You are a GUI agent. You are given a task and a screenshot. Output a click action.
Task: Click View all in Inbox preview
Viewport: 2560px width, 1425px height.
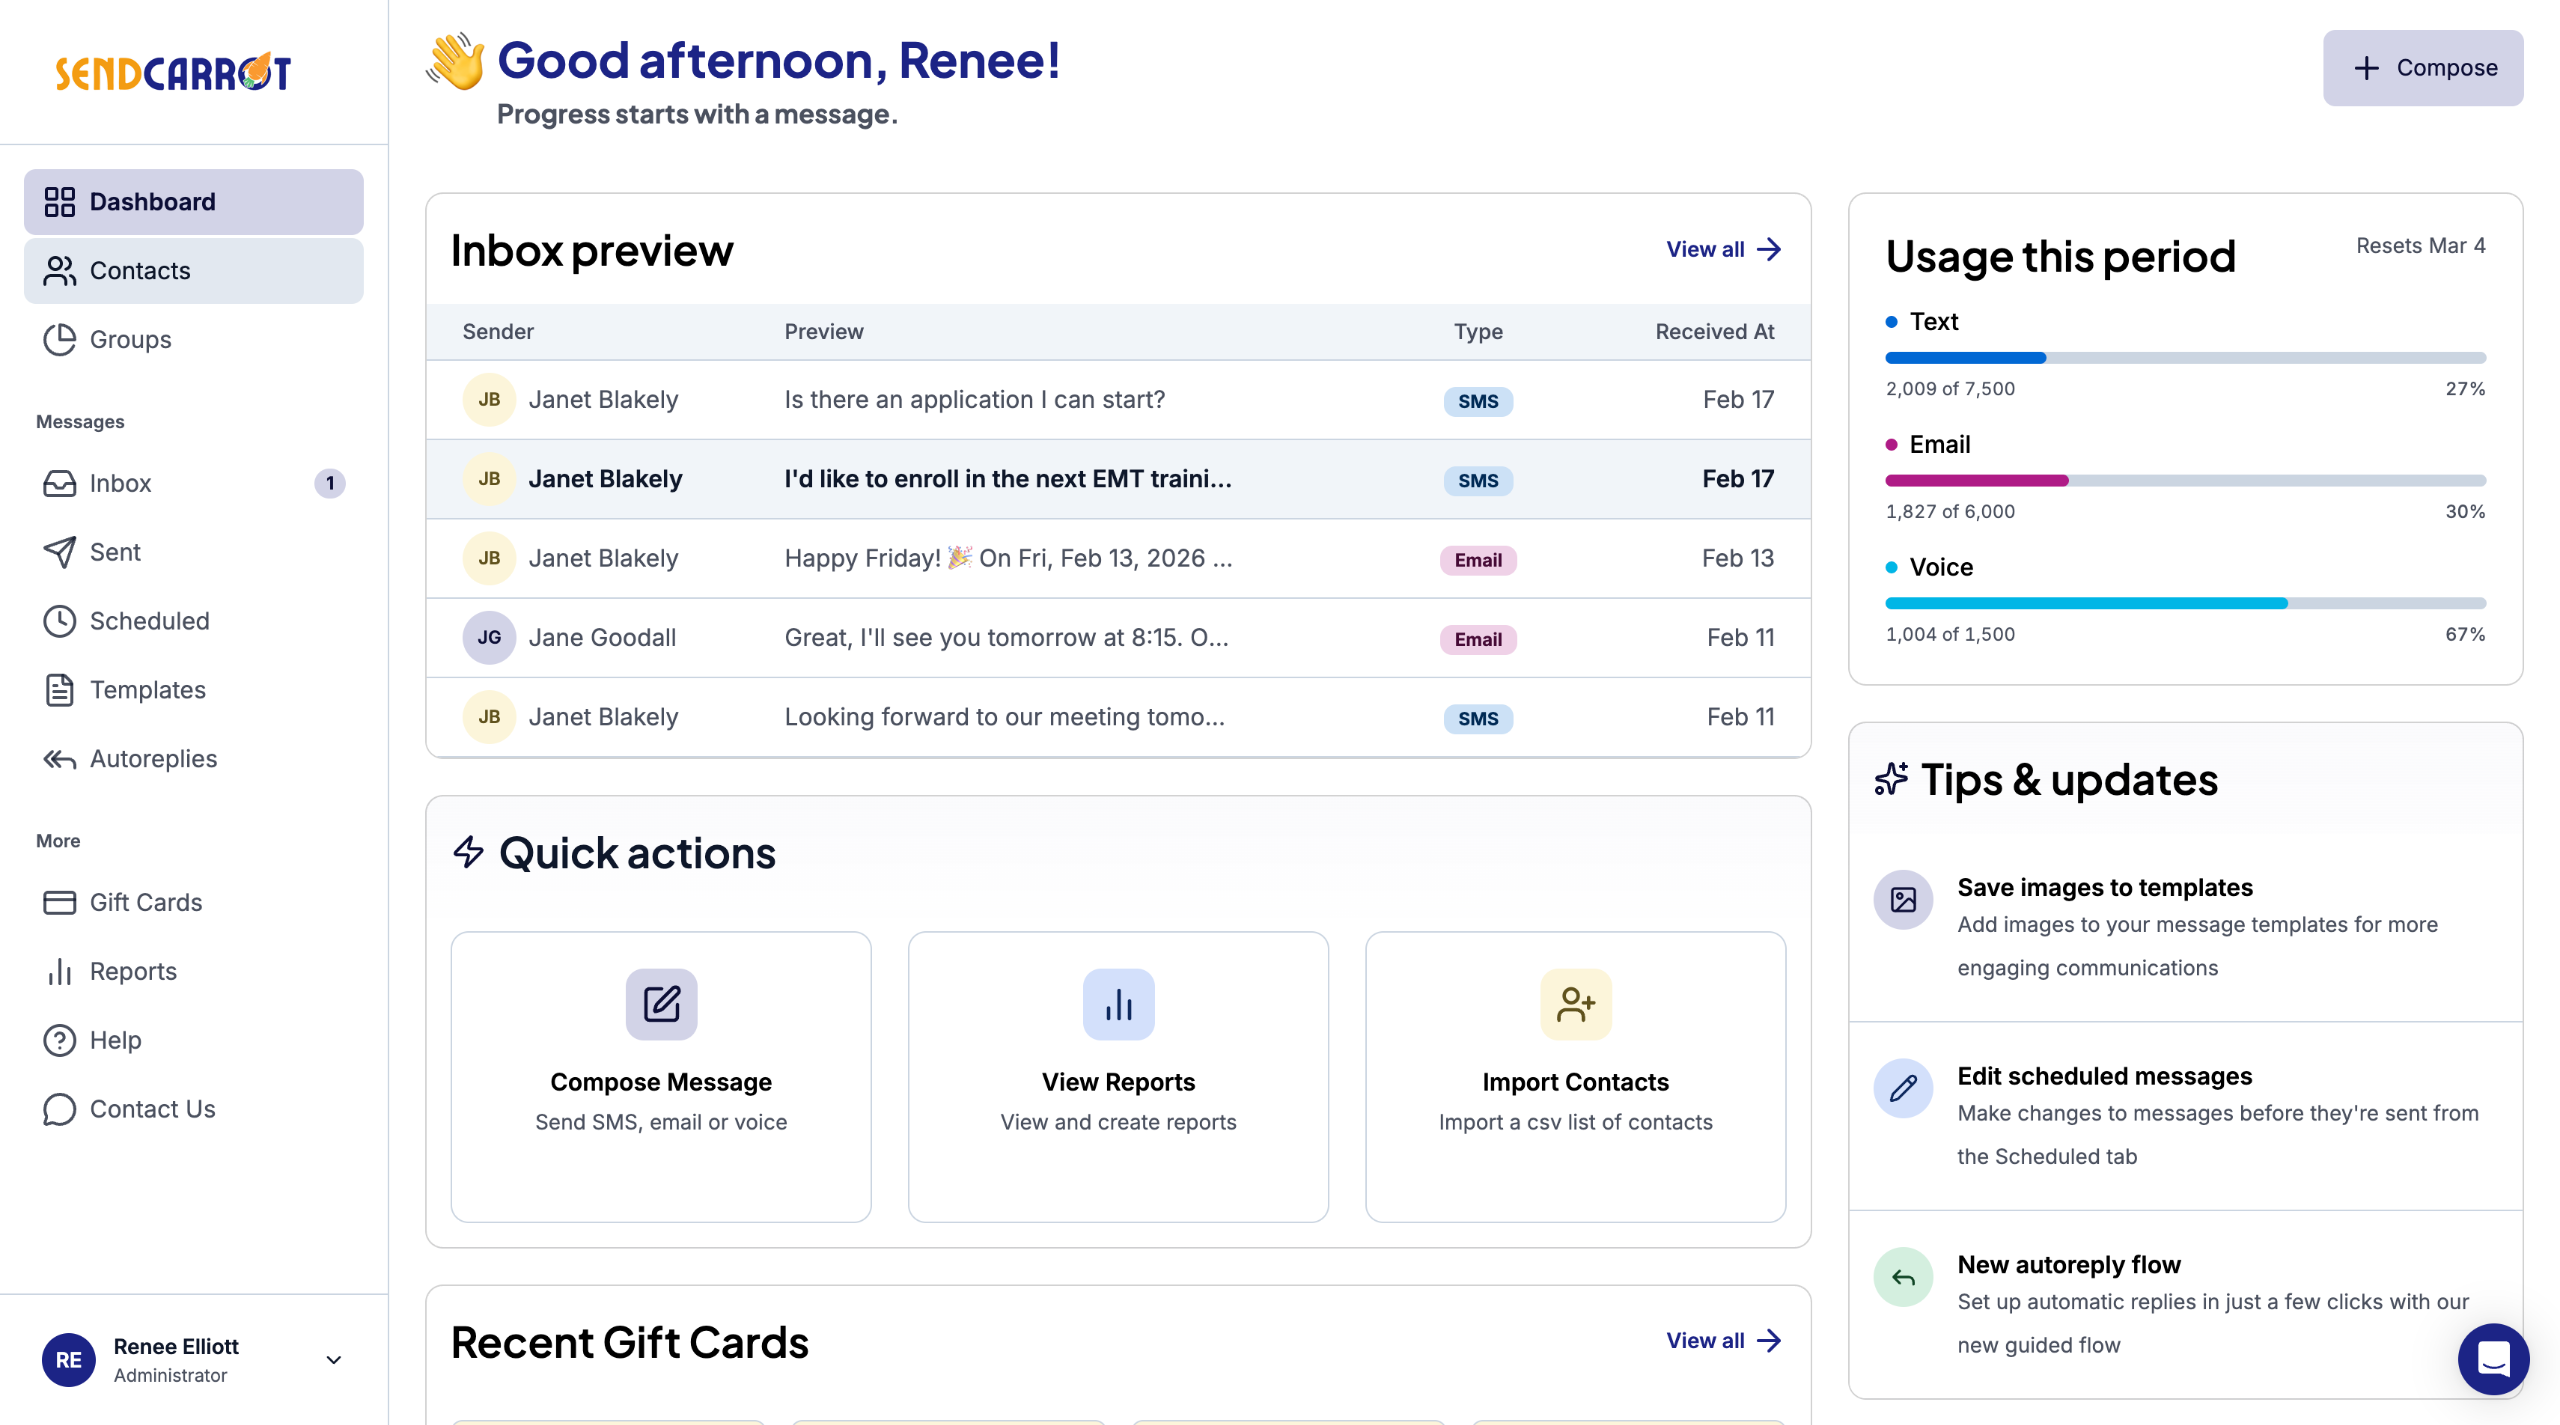pos(1722,249)
